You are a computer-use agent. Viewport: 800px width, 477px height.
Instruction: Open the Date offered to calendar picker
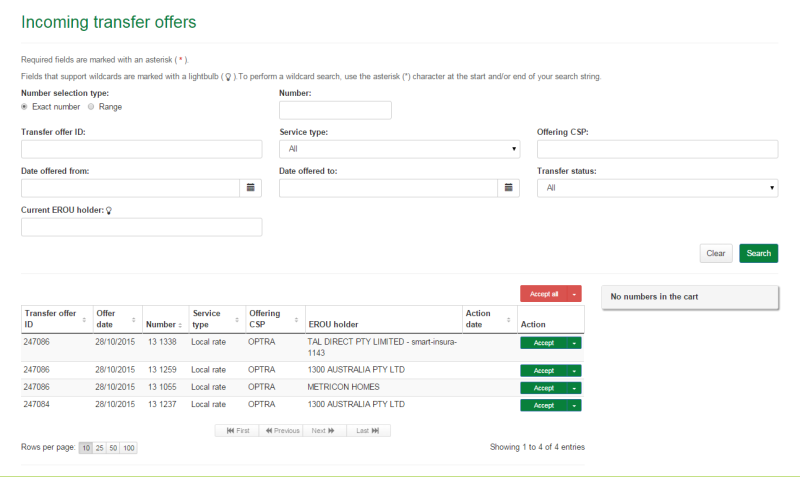[x=509, y=188]
